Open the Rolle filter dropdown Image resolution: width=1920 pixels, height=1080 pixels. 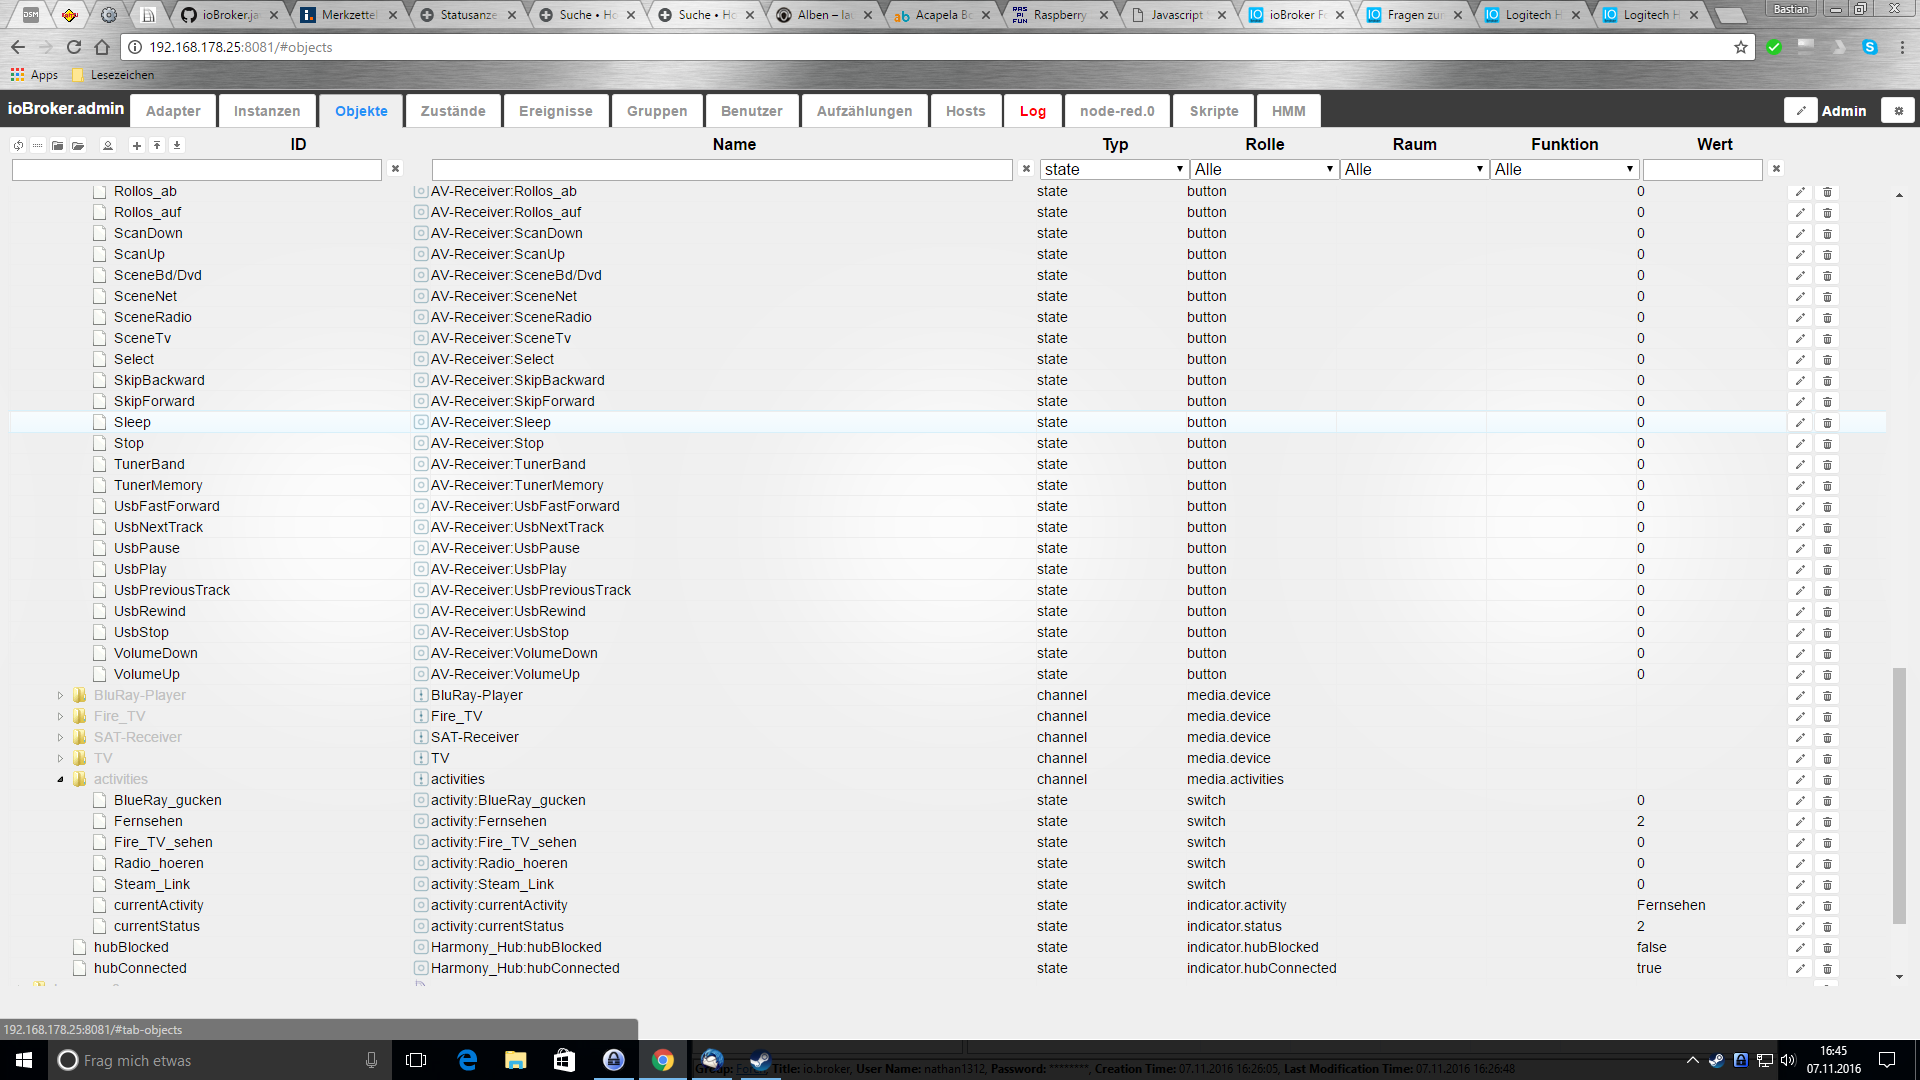[1263, 169]
